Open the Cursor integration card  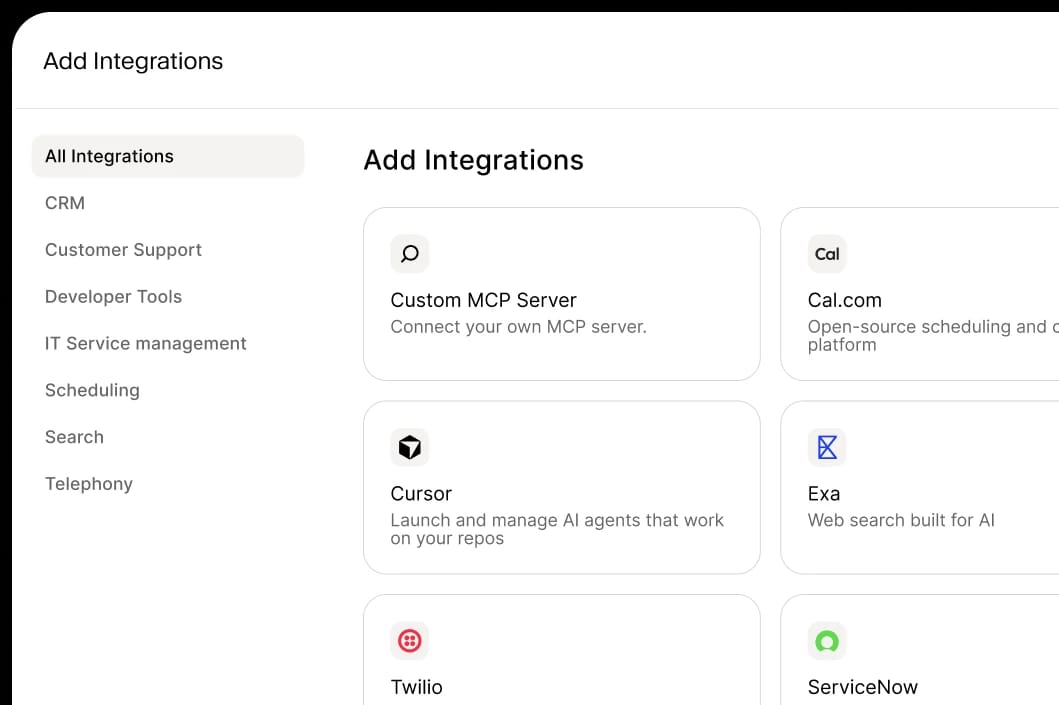(x=562, y=487)
